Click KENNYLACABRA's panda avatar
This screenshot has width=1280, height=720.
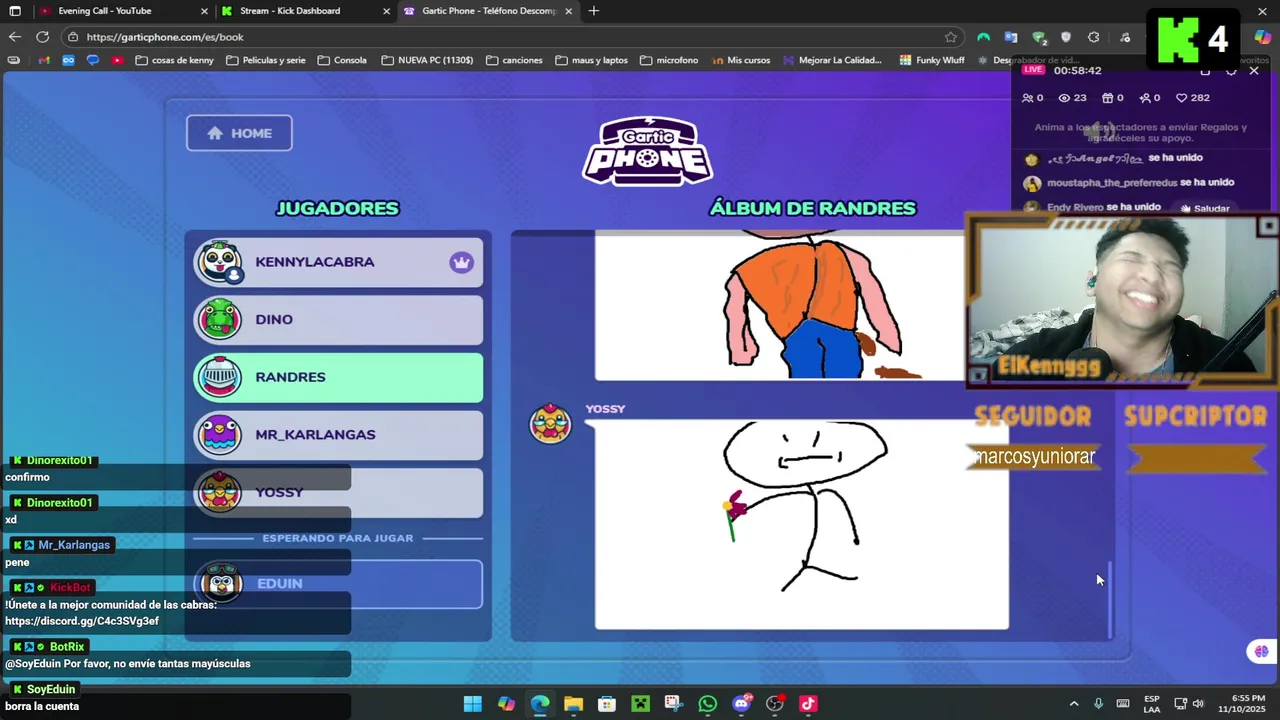[220, 262]
